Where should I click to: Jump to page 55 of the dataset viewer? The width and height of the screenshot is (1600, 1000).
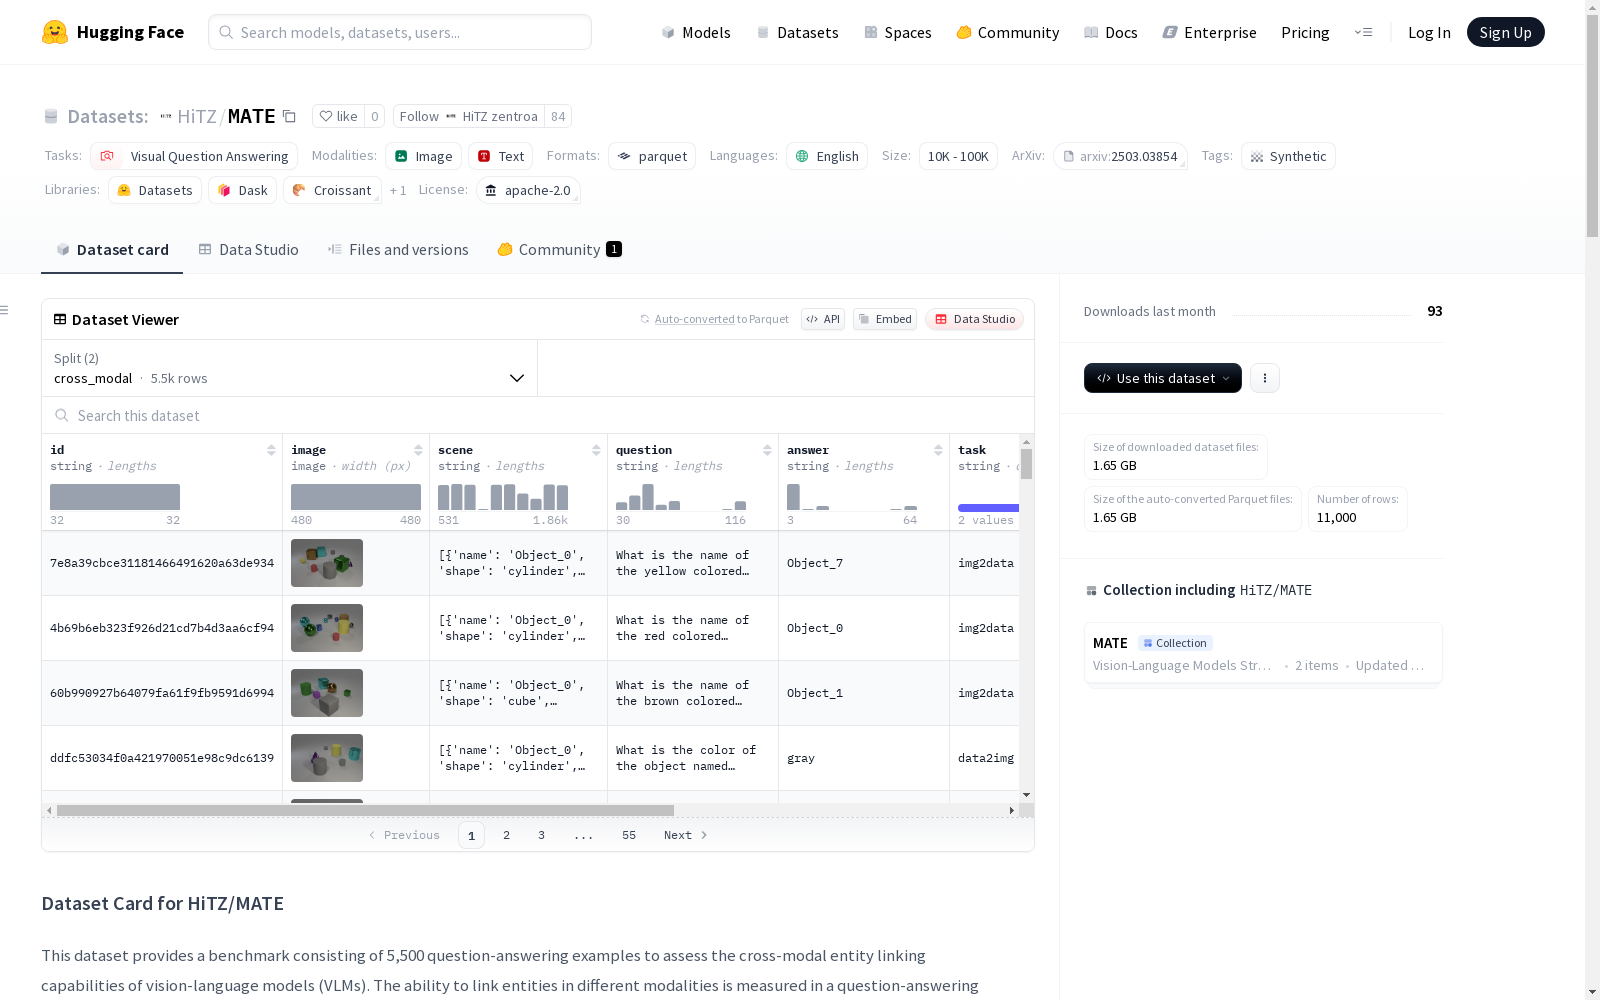[629, 835]
